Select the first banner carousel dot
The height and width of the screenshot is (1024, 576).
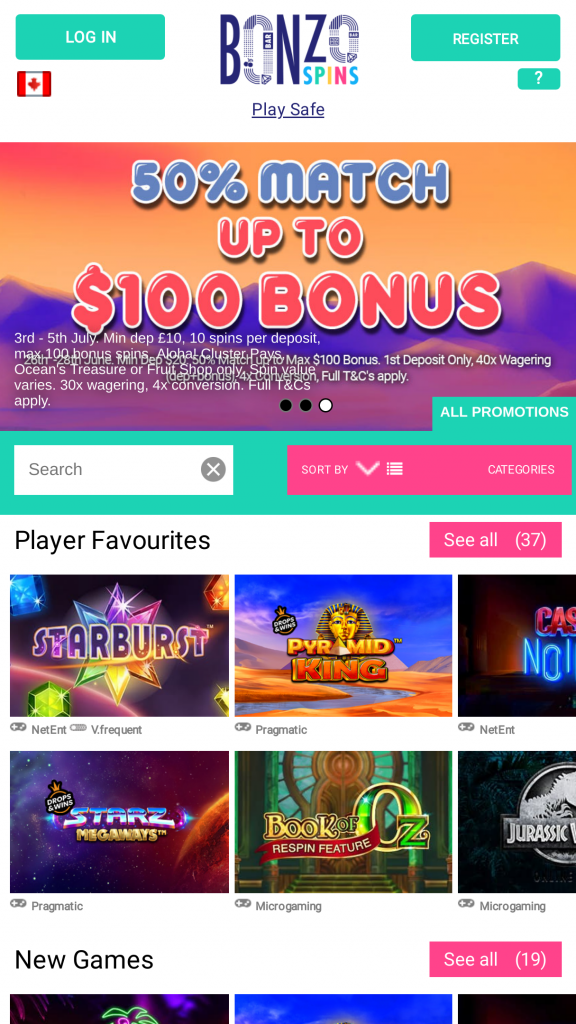[x=285, y=406]
